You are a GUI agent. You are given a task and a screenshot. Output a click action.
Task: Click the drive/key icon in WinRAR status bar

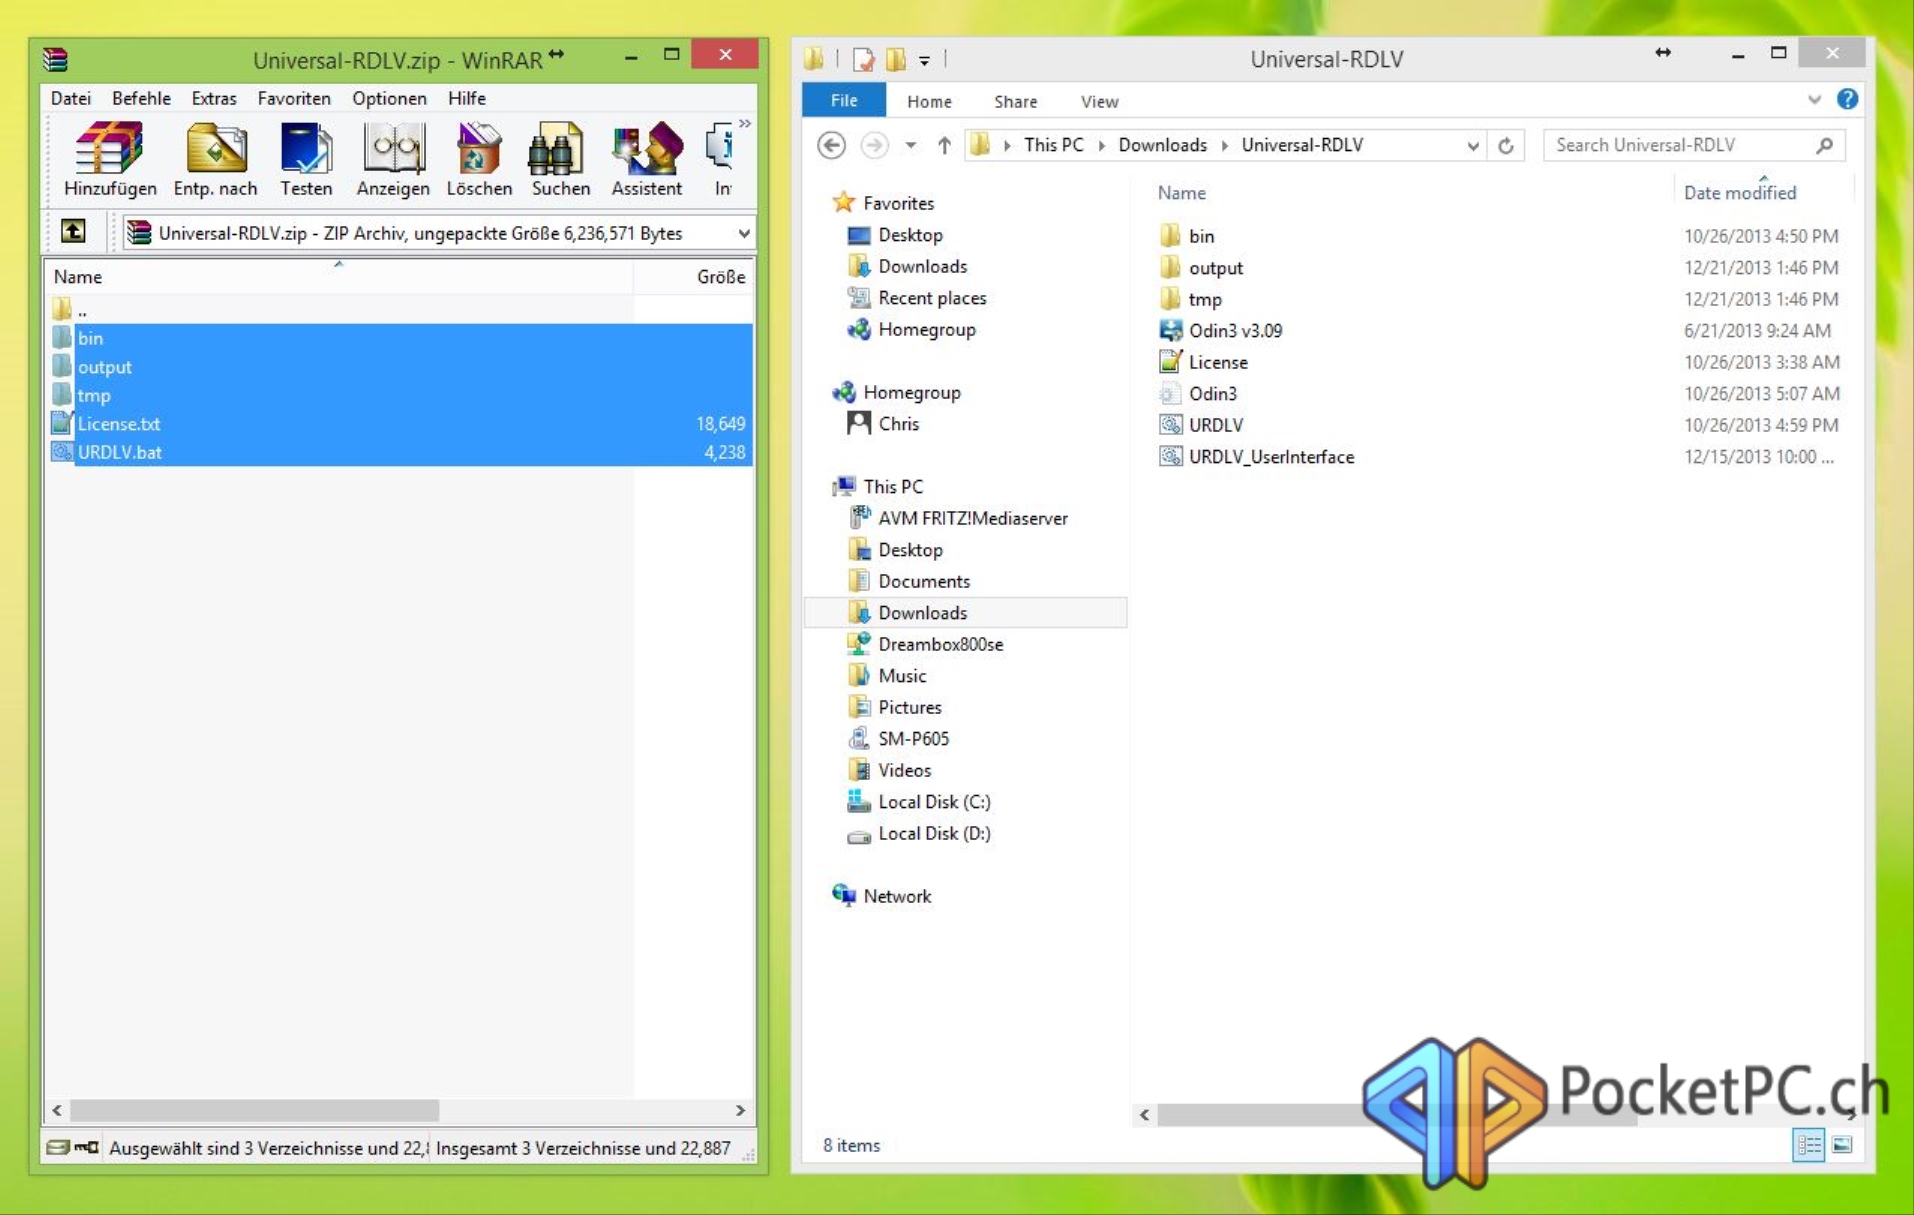(72, 1147)
